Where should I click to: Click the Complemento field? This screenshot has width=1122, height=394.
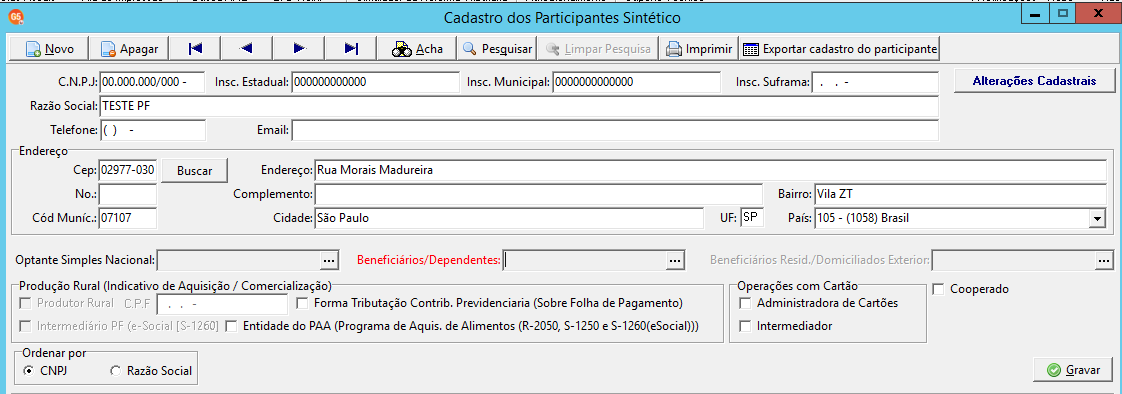539,194
